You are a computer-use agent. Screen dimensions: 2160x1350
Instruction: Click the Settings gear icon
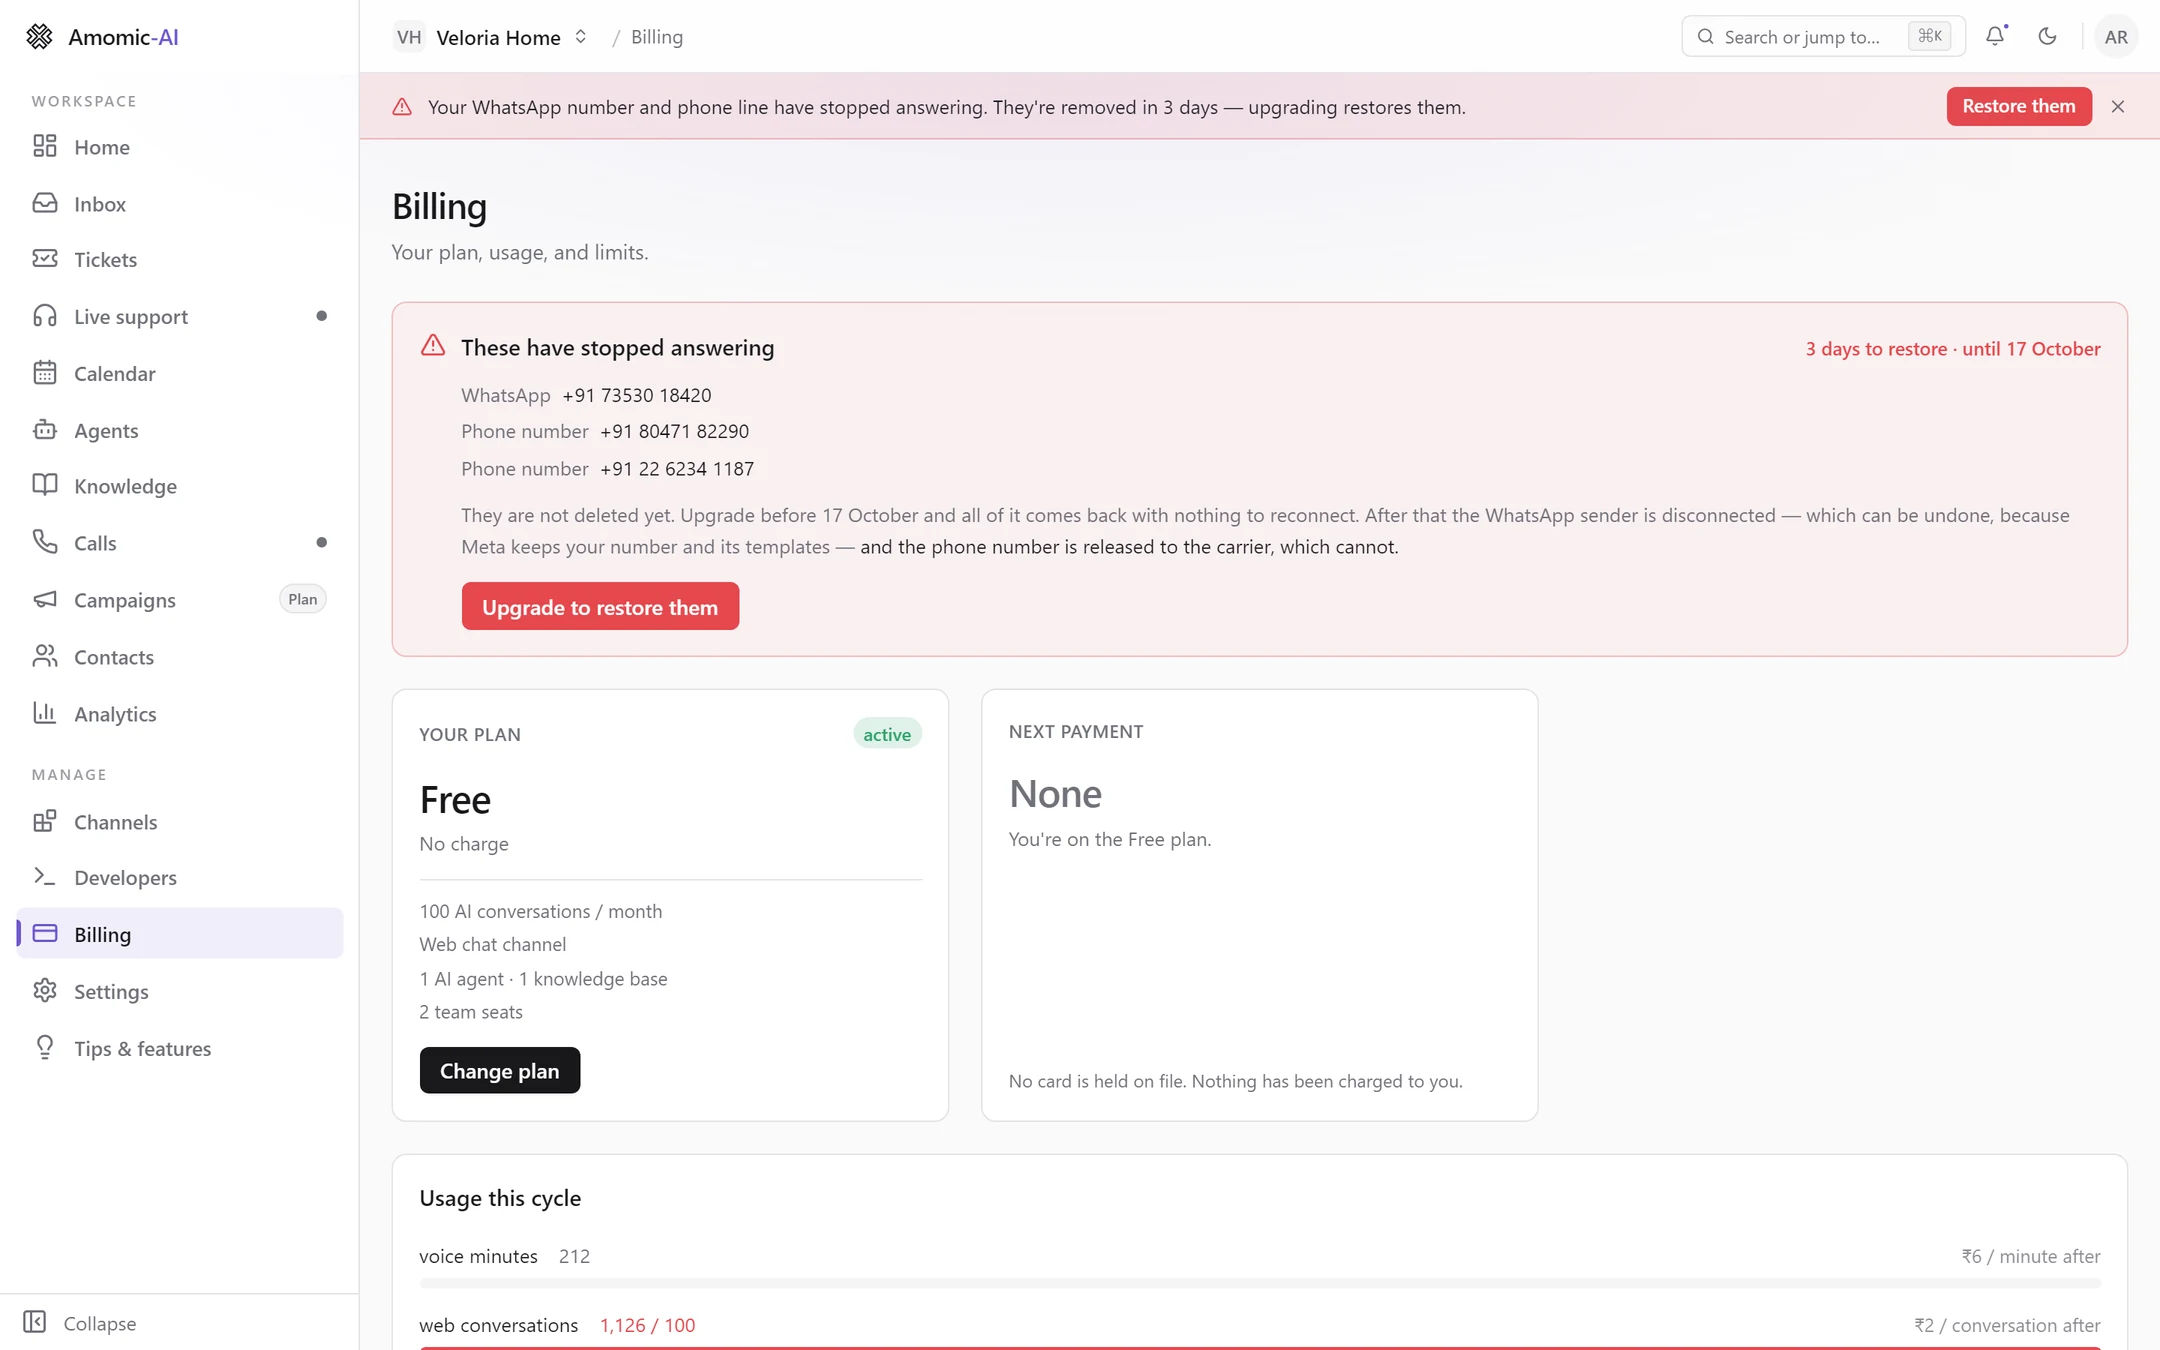tap(44, 991)
